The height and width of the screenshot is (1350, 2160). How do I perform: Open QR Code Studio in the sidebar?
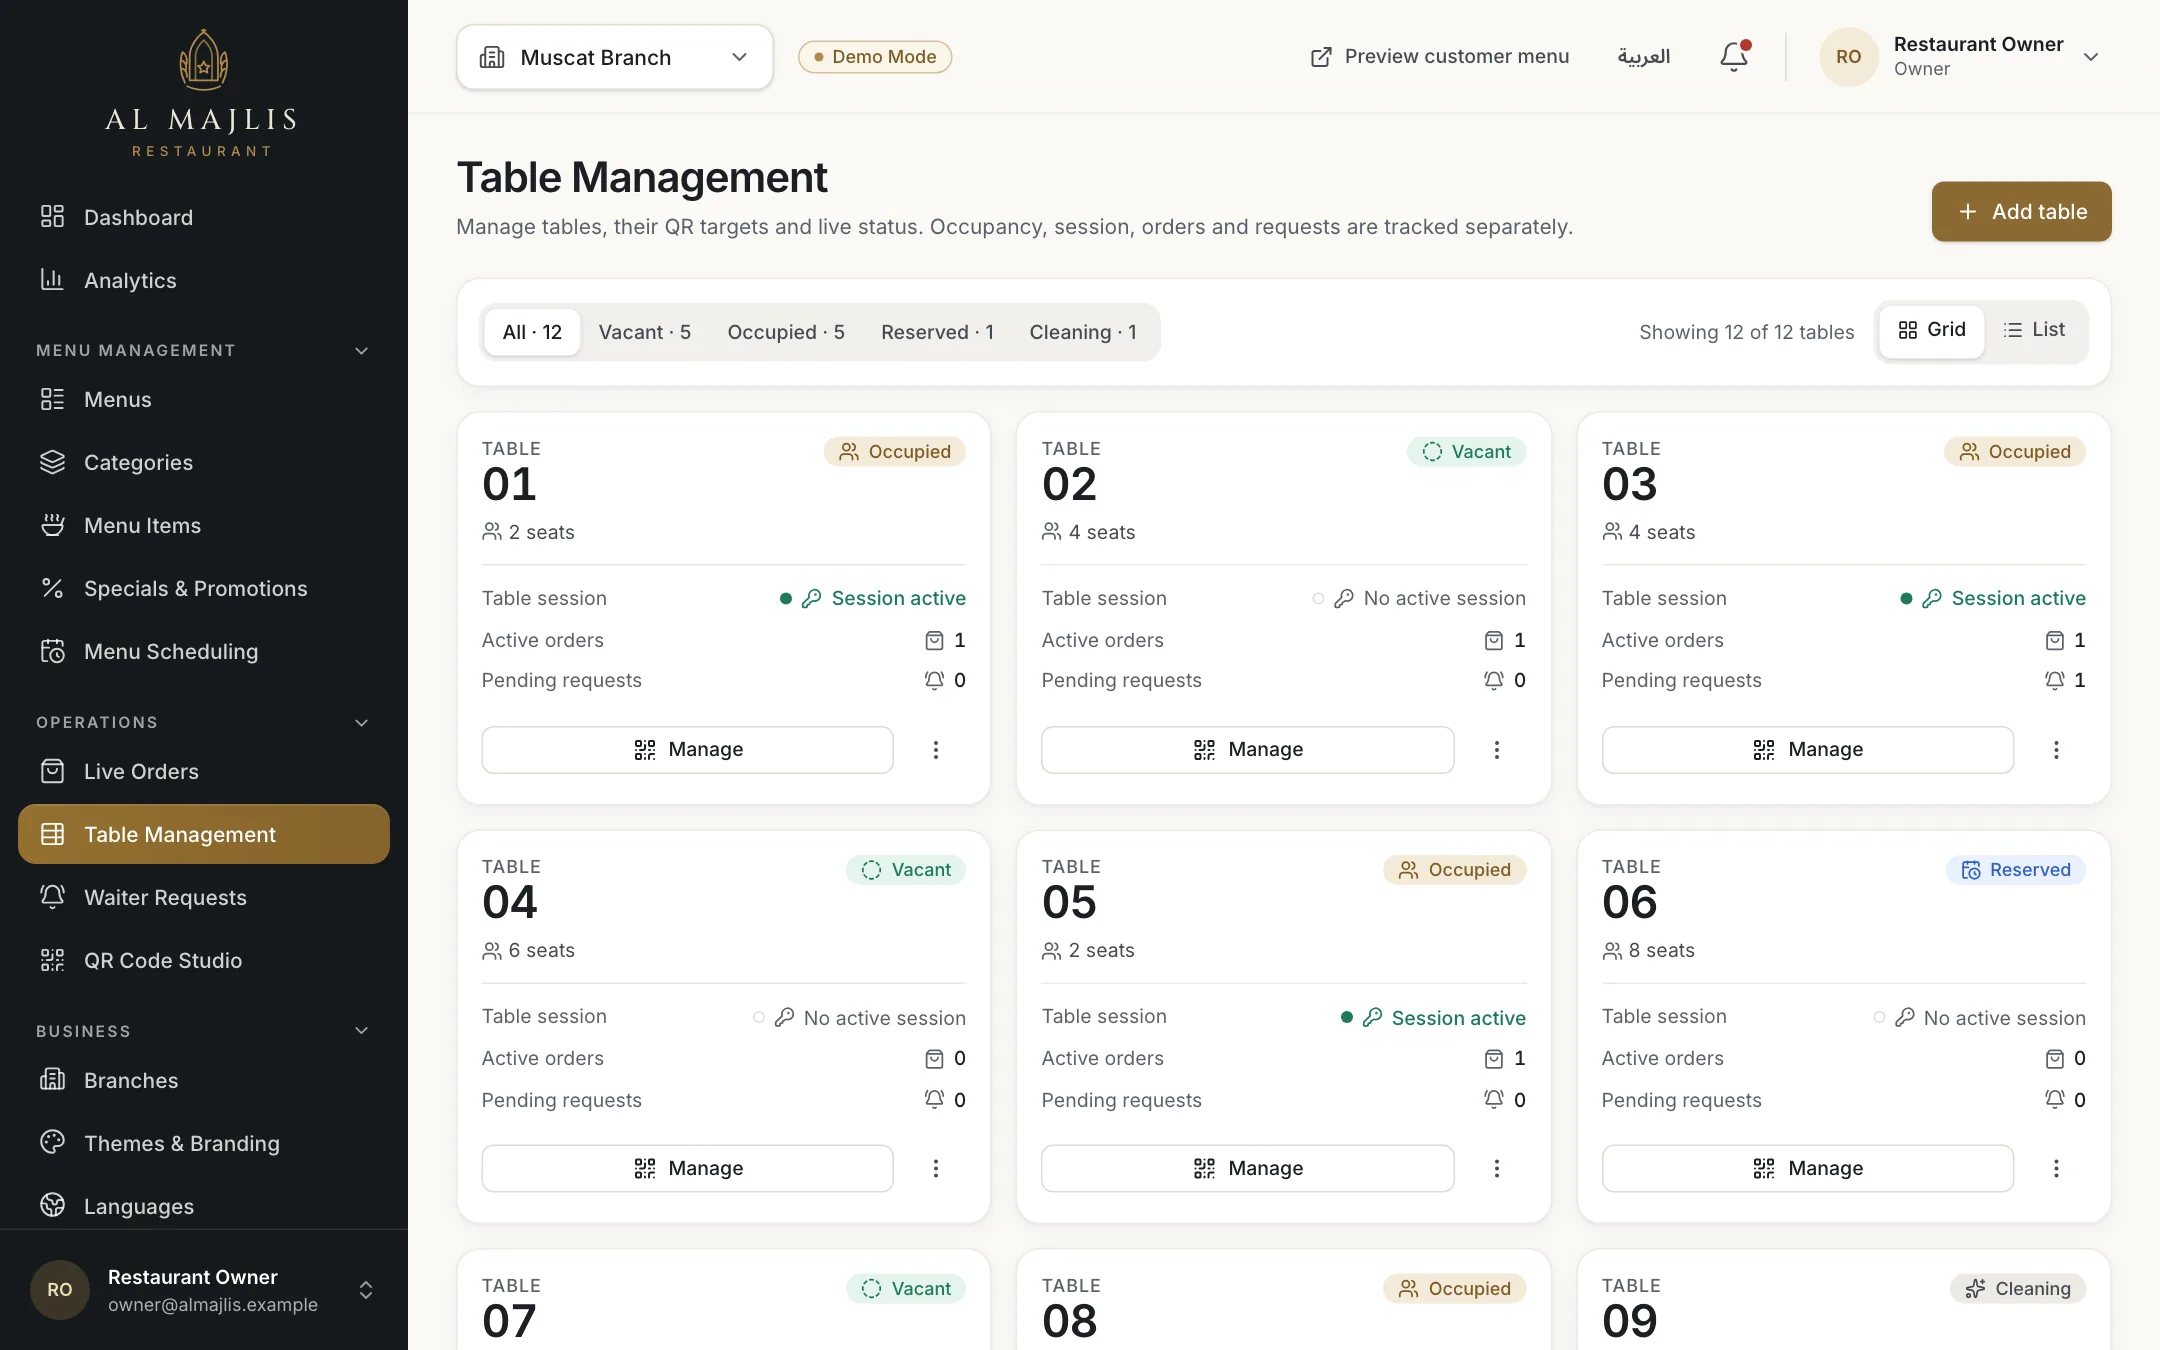point(203,960)
